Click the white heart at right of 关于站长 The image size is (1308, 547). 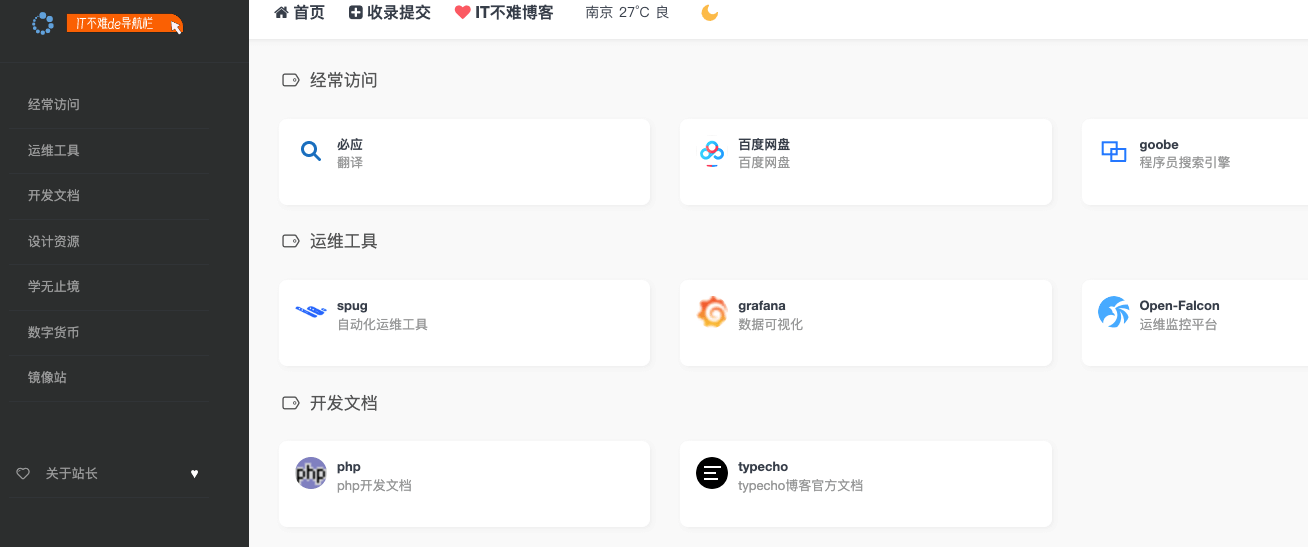[x=195, y=474]
